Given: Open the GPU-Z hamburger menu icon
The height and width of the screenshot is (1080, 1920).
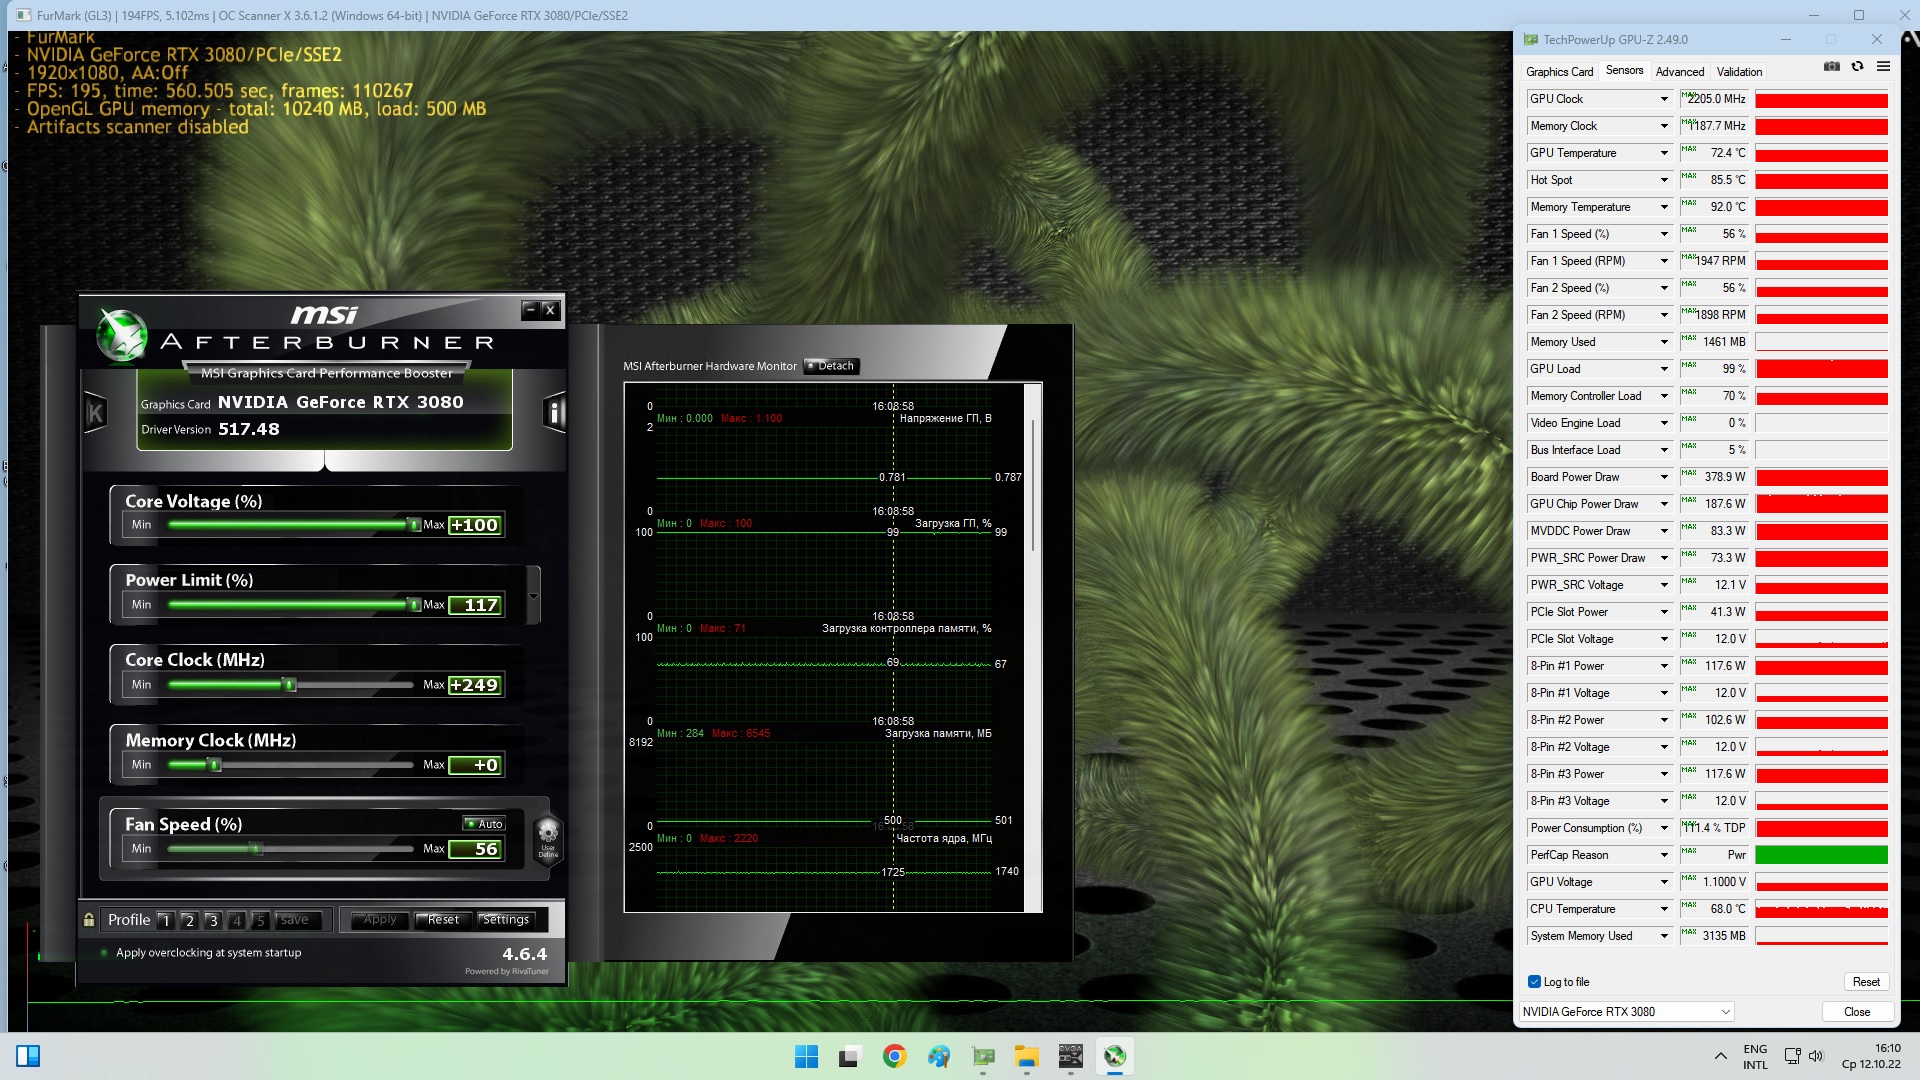Looking at the screenshot, I should pyautogui.click(x=1883, y=67).
